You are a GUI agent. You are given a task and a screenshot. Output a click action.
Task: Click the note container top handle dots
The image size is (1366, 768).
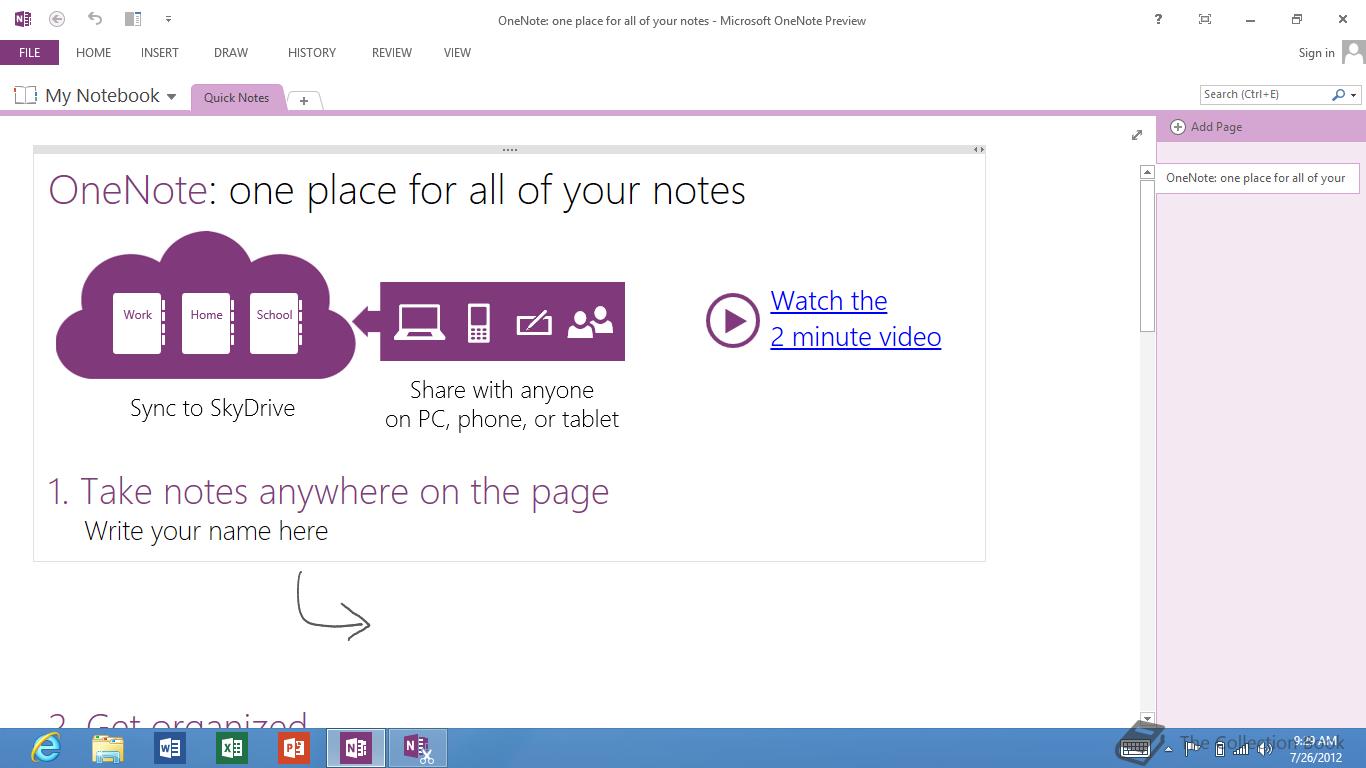(x=510, y=150)
